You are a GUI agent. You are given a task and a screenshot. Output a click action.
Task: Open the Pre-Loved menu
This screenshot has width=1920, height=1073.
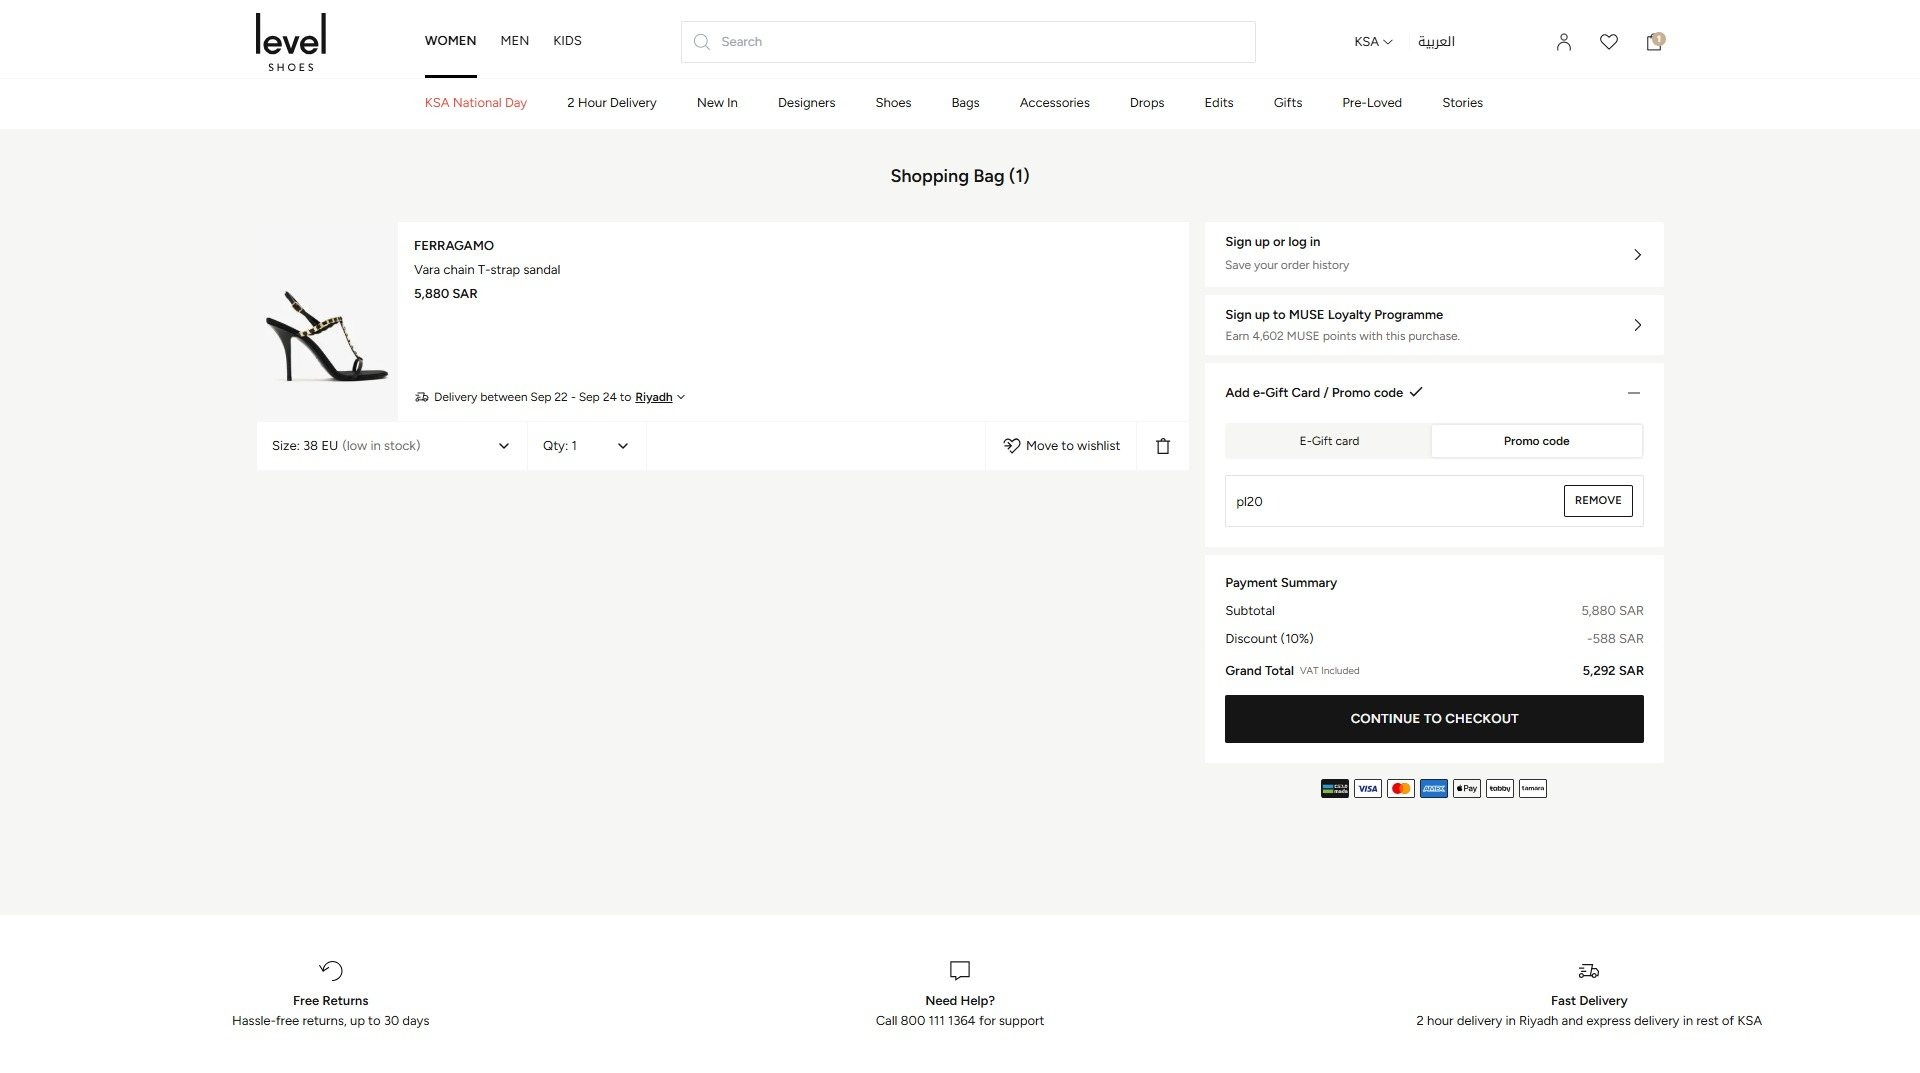pyautogui.click(x=1372, y=103)
